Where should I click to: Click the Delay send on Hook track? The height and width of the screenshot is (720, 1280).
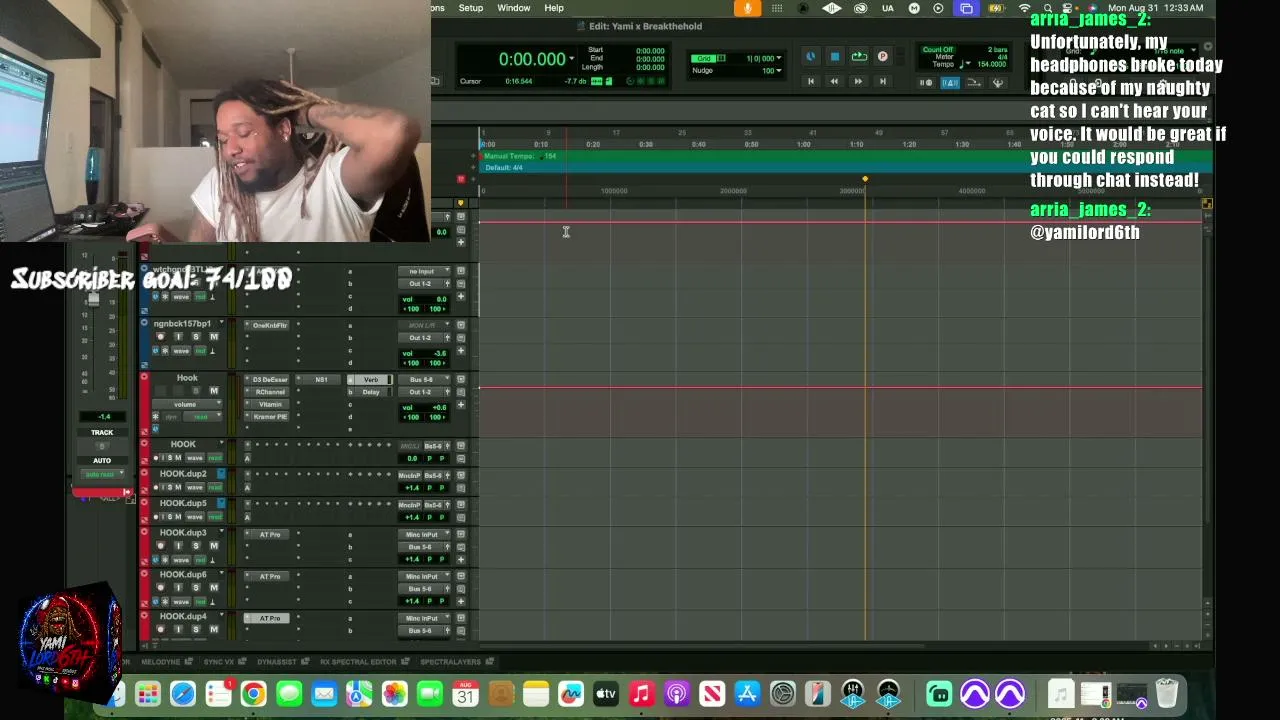click(x=371, y=392)
